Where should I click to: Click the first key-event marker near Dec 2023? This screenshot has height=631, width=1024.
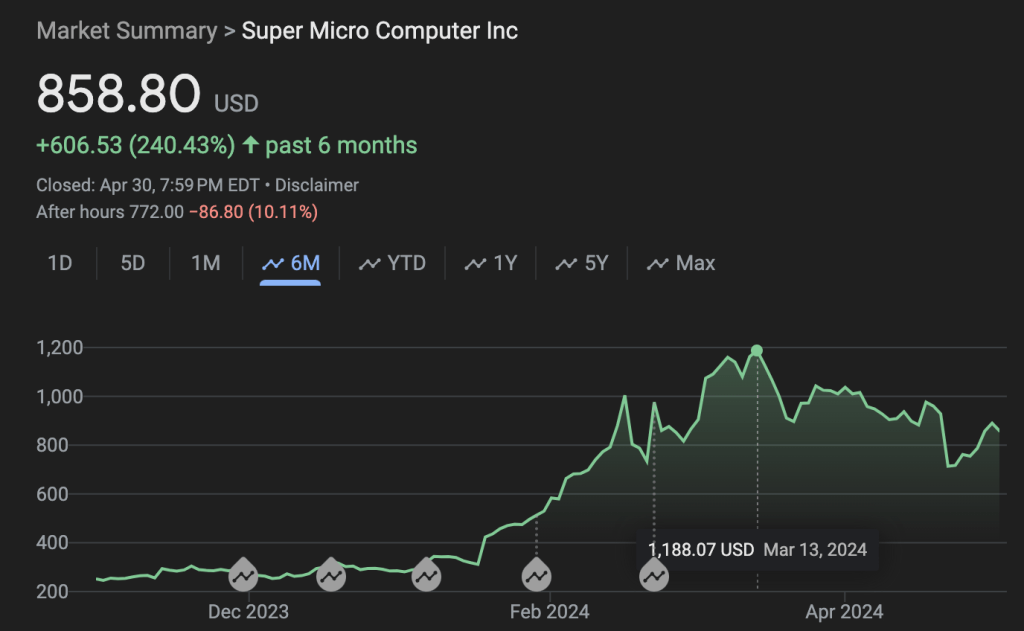[243, 575]
